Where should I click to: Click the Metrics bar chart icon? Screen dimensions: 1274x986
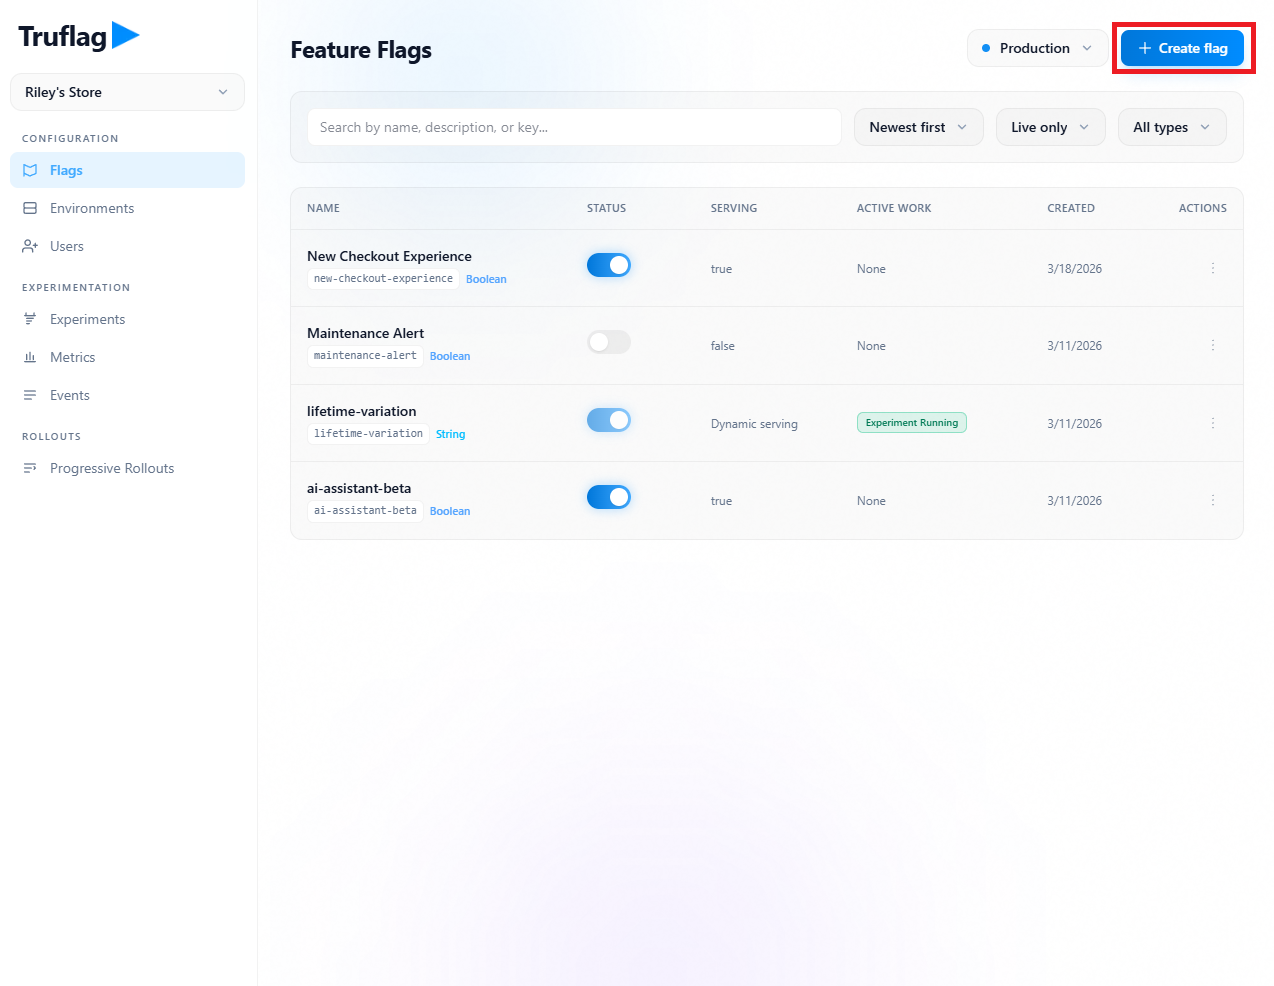tap(30, 357)
